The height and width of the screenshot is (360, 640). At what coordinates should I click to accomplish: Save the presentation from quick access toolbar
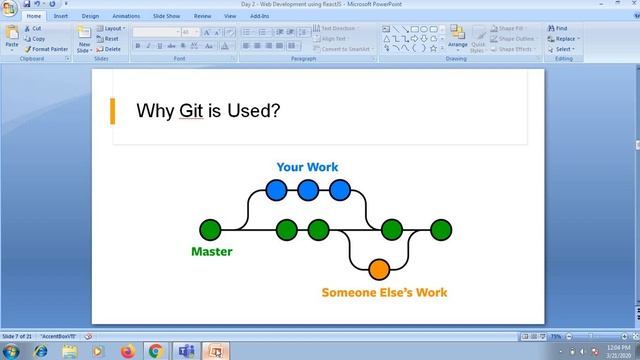(27, 4)
